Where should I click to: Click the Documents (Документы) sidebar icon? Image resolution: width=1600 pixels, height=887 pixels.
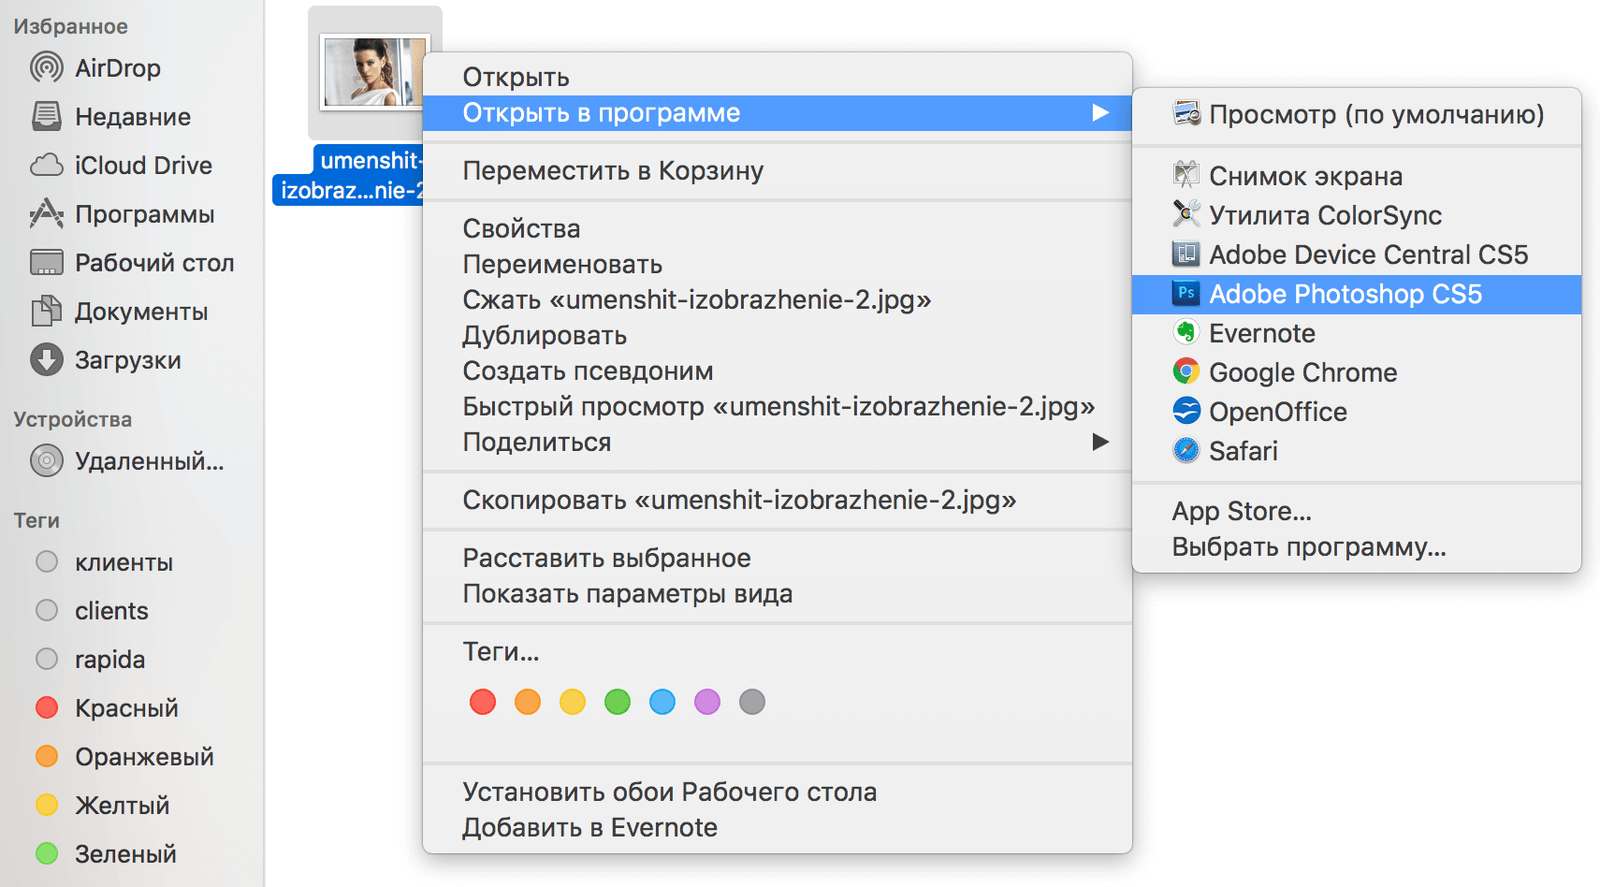(x=46, y=311)
